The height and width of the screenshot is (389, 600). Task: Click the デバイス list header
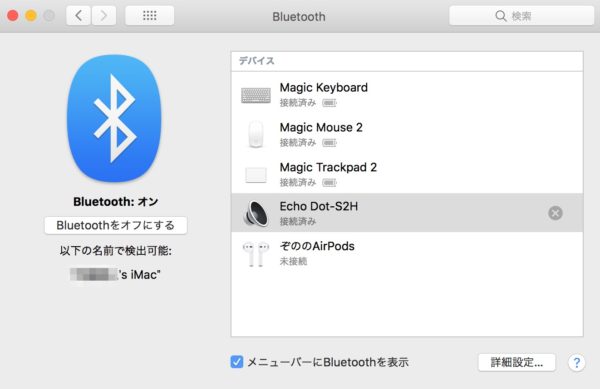point(257,61)
